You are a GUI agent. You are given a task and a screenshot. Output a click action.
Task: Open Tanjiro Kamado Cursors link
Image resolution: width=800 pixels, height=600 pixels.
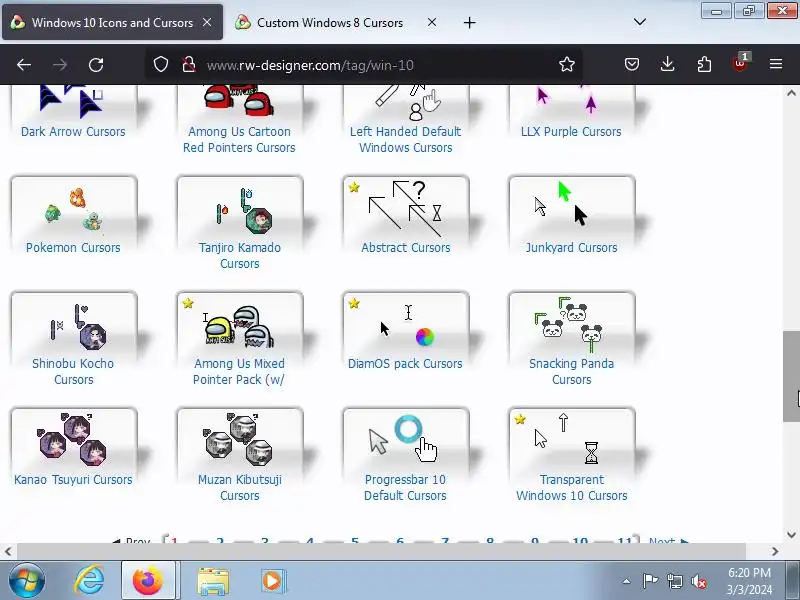(239, 255)
